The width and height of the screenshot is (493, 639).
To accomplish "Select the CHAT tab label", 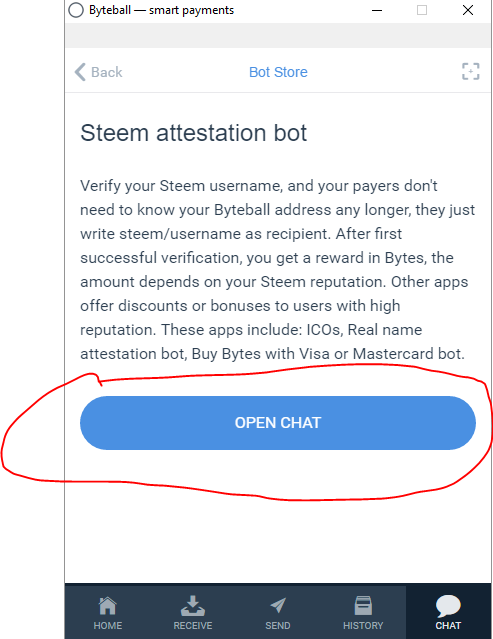I will 448,626.
